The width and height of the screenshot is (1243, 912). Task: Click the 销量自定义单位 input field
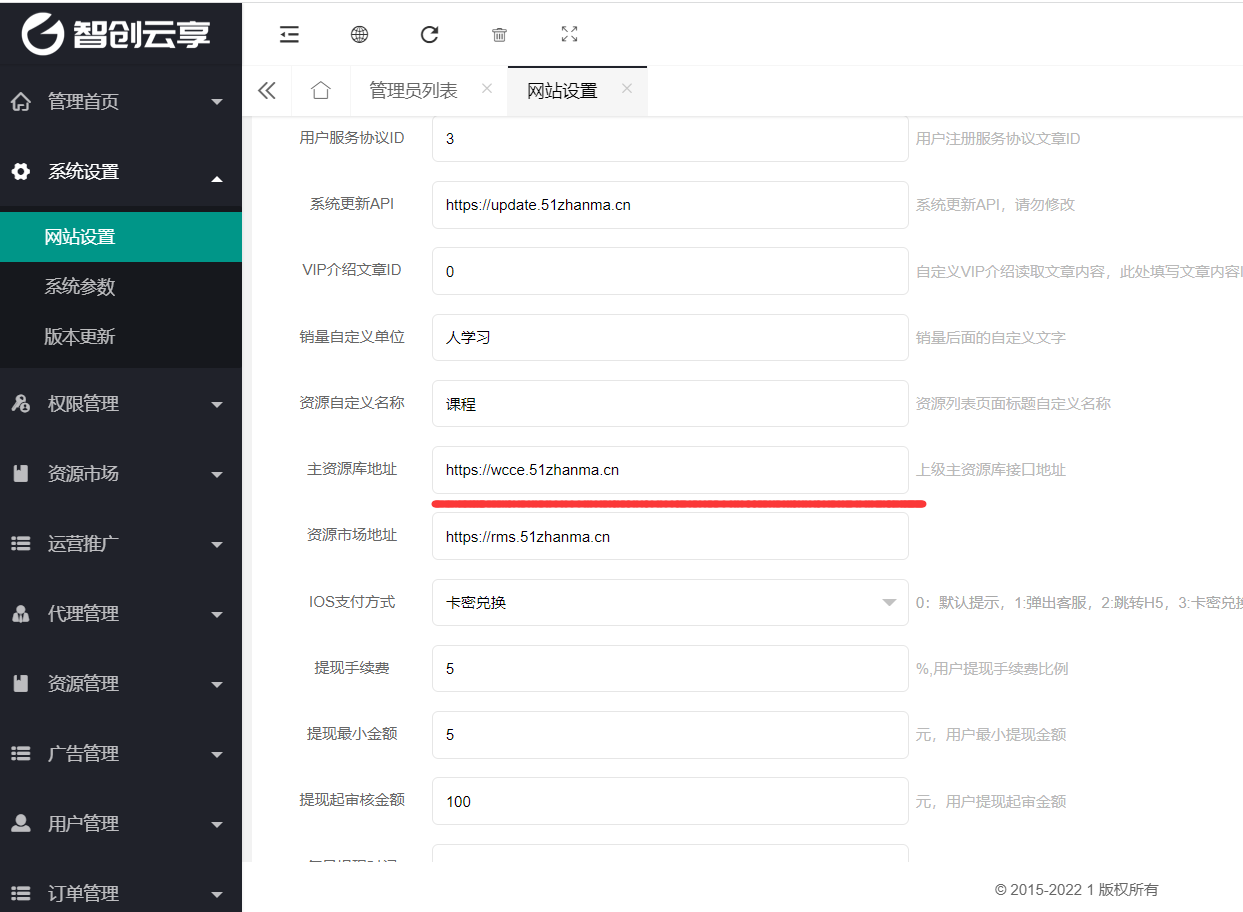click(670, 338)
